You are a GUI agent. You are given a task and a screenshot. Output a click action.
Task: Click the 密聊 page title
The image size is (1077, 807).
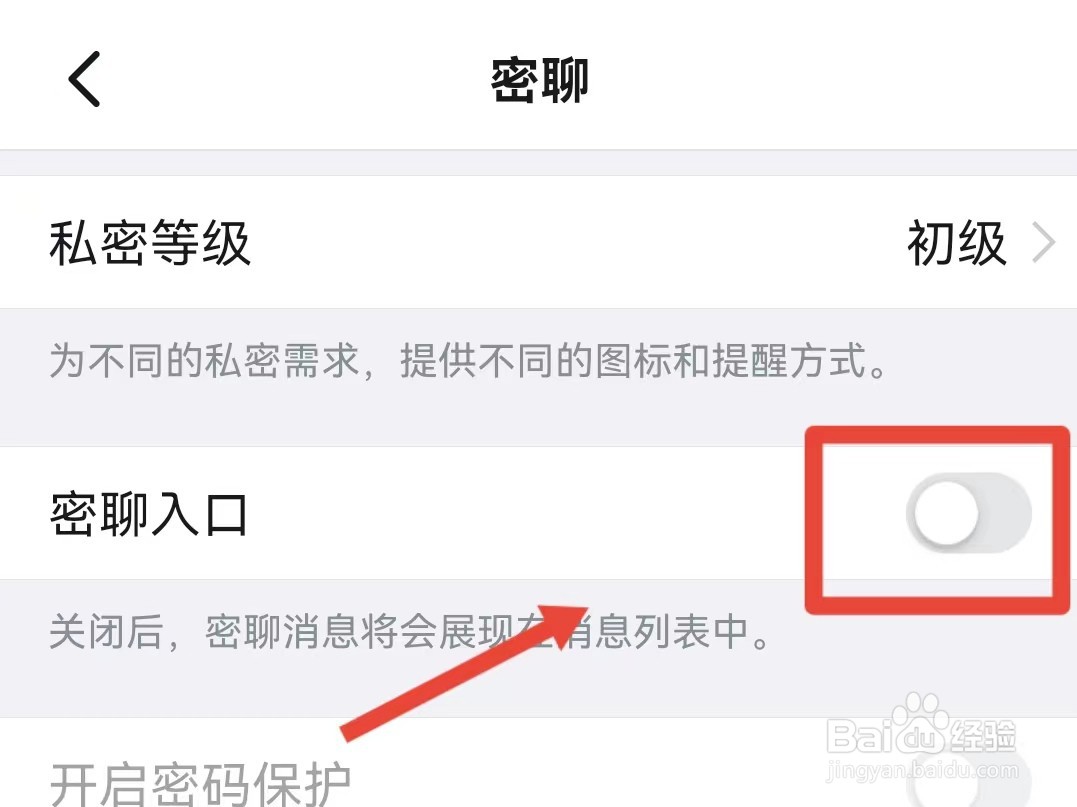click(x=539, y=80)
